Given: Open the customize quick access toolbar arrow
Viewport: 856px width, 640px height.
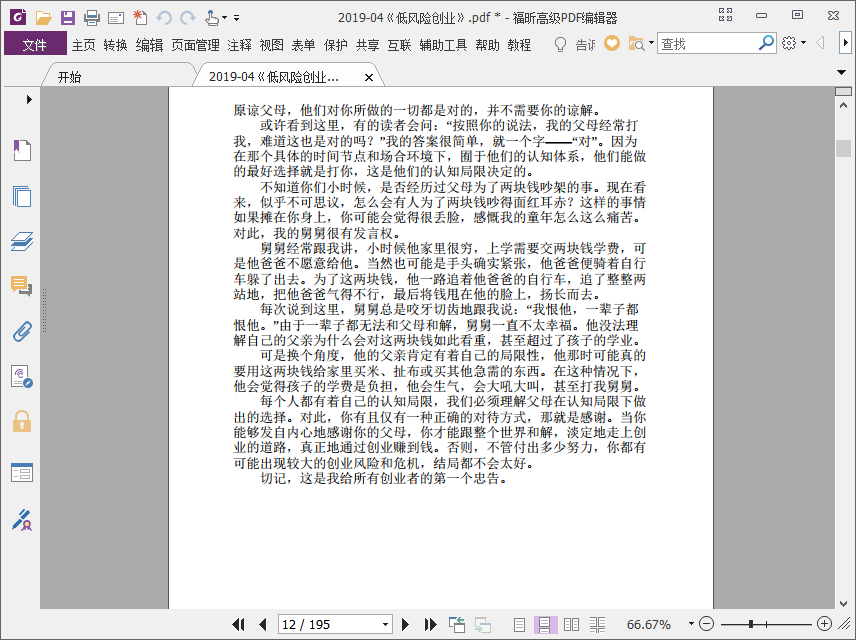Looking at the screenshot, I should tap(236, 18).
